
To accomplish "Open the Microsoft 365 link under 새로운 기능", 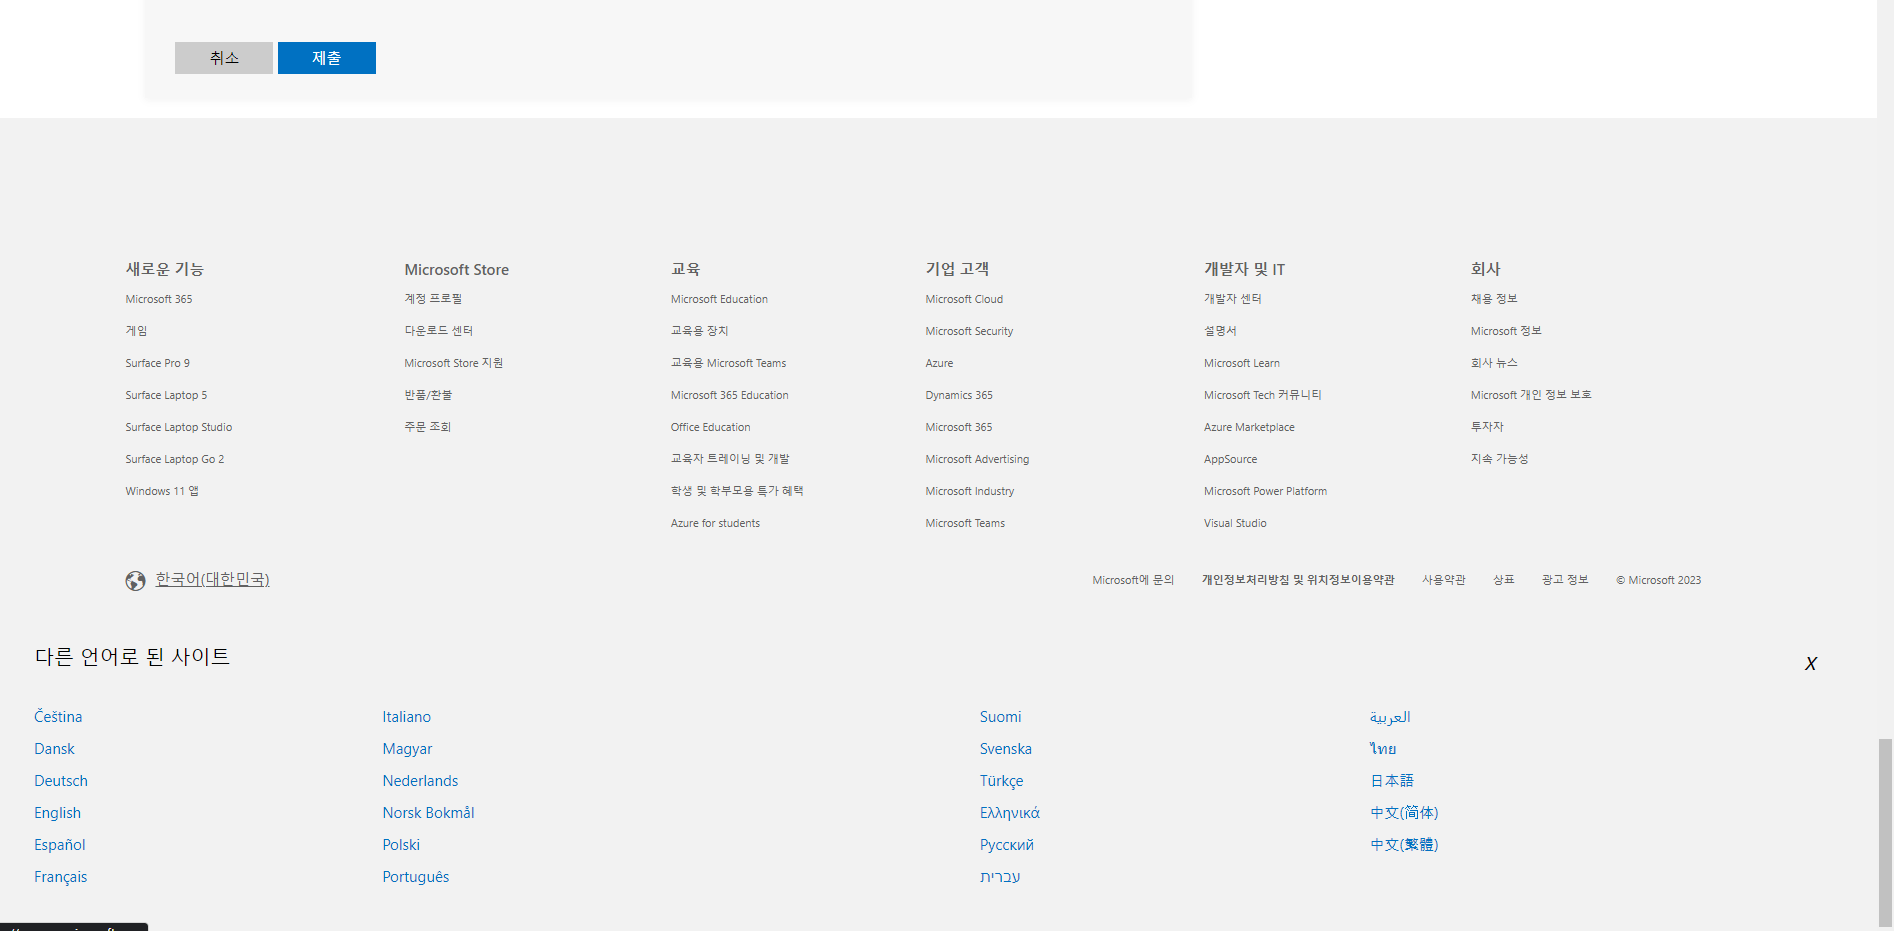I will pyautogui.click(x=159, y=299).
